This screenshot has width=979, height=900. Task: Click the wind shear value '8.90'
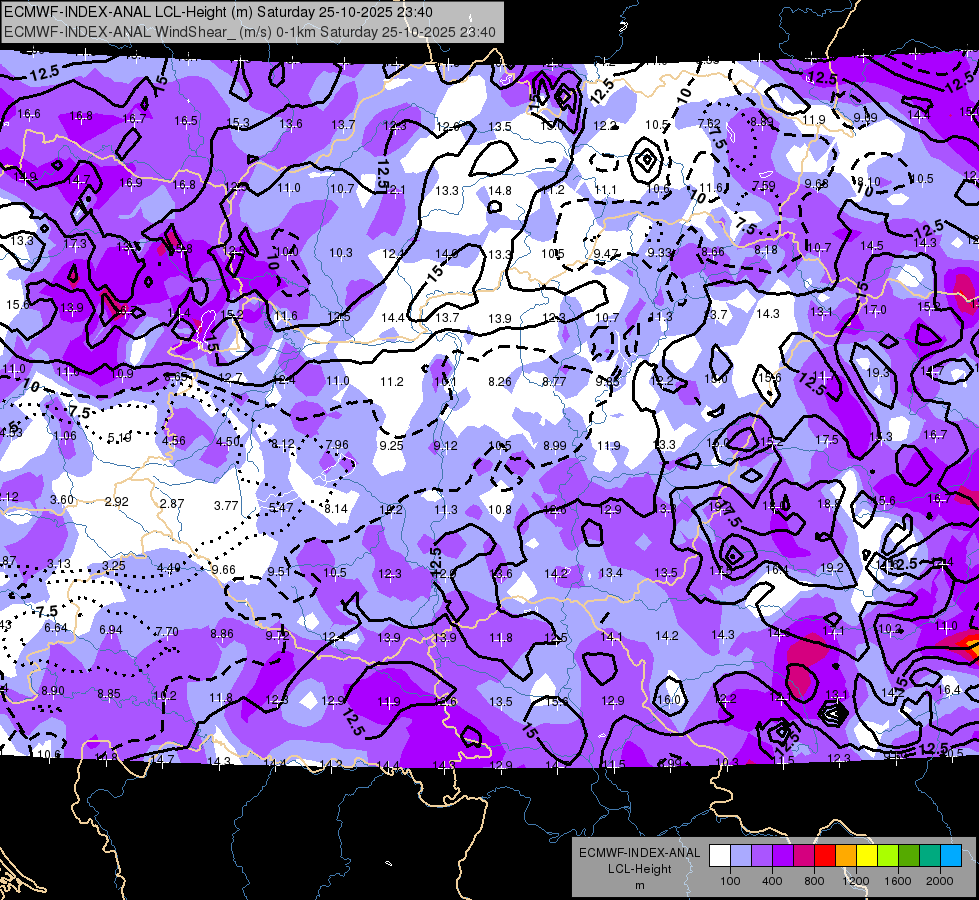click(x=53, y=691)
